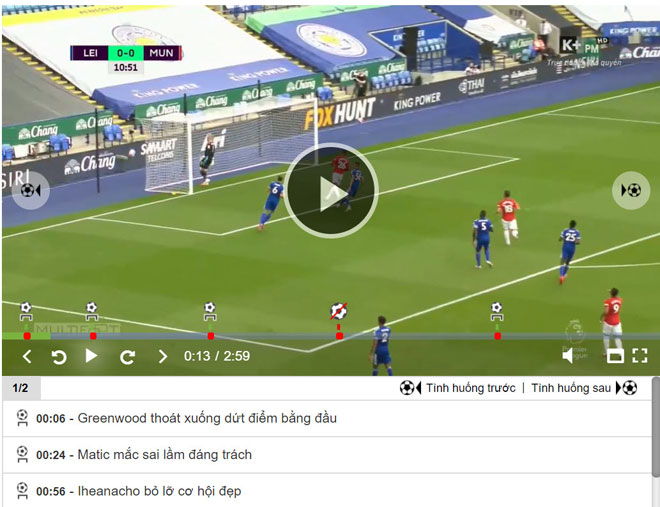Click the previous chevron in control bar

tap(27, 356)
